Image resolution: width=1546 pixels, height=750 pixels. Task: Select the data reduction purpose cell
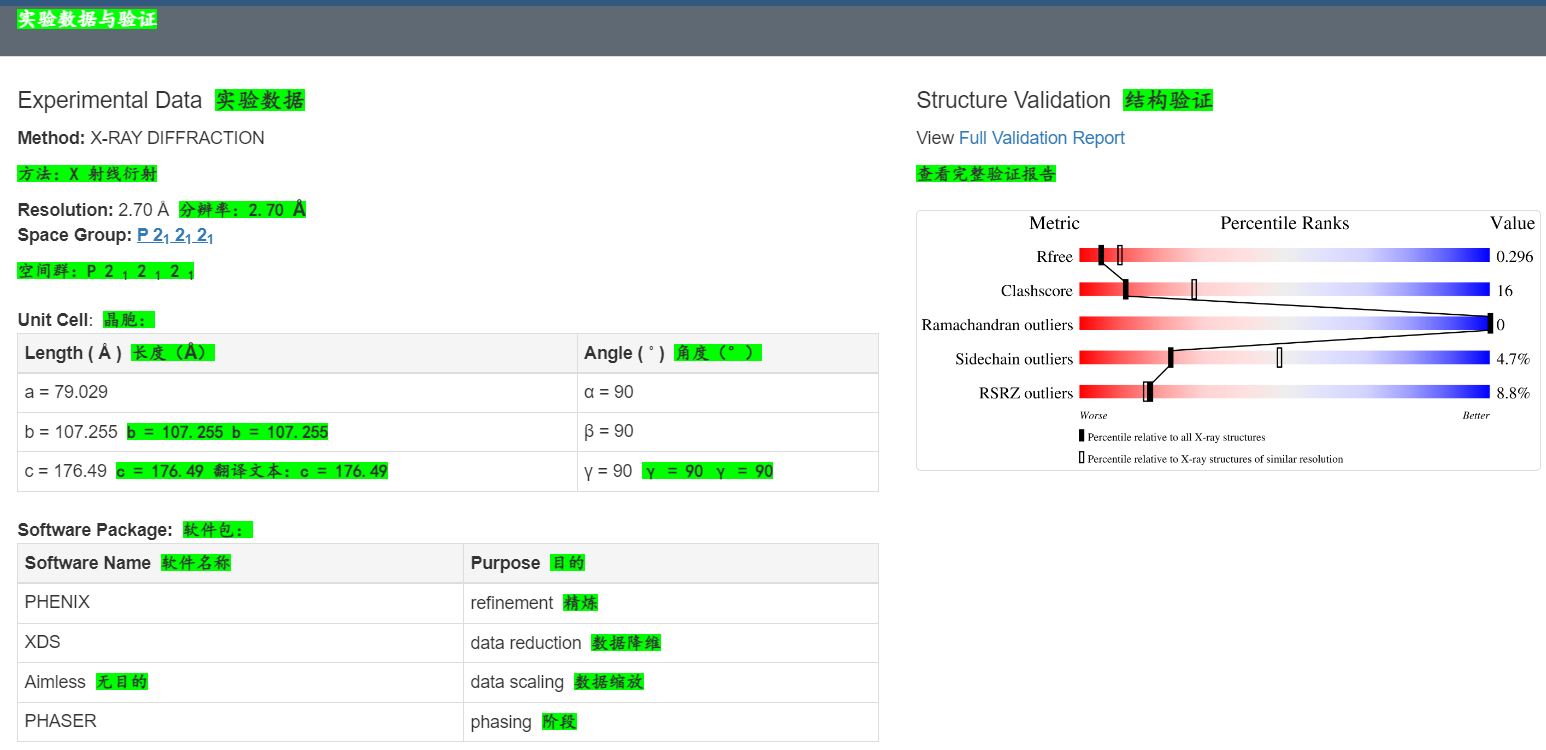point(670,643)
